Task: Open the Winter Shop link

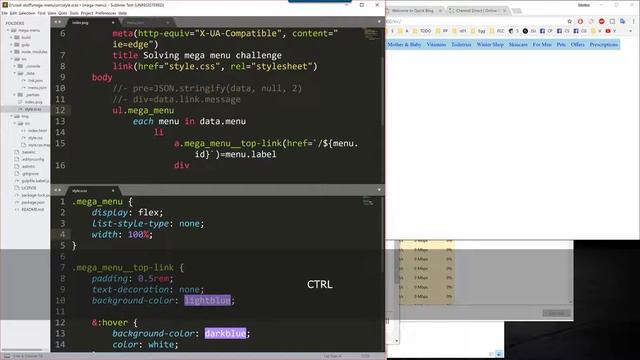Action: point(490,44)
